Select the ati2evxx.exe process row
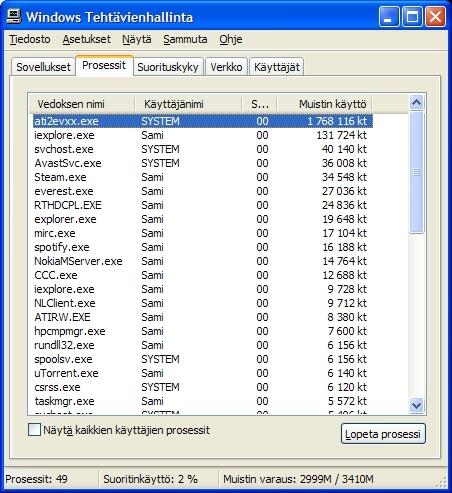 coord(203,121)
